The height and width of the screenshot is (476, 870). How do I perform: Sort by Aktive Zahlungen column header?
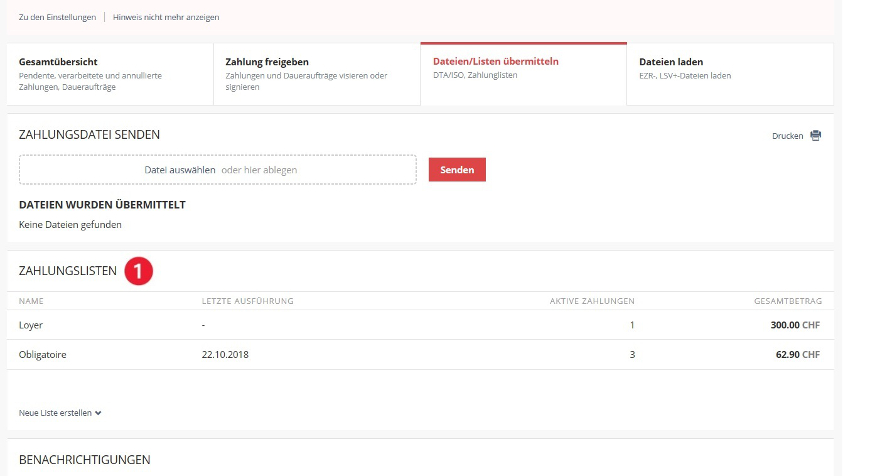[592, 300]
